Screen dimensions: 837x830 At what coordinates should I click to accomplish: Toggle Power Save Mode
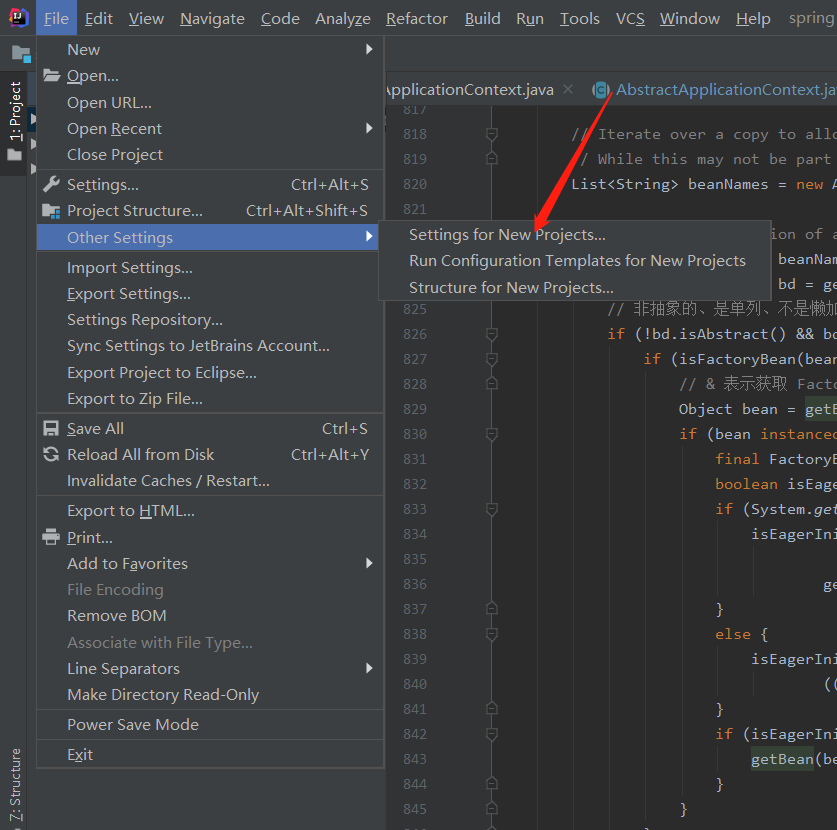tap(132, 725)
